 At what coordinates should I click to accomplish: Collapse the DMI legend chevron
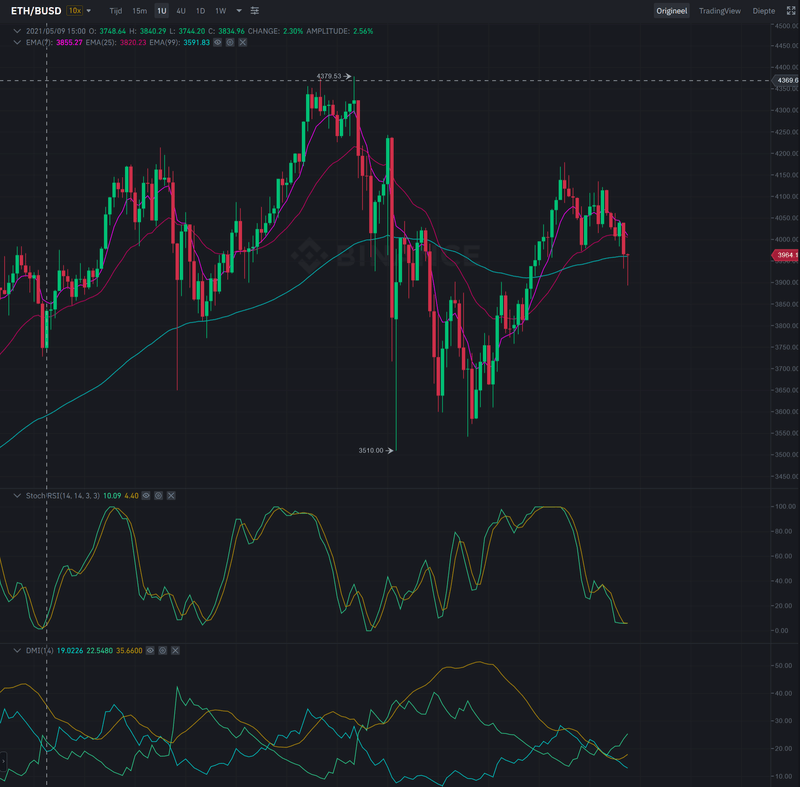(16, 650)
